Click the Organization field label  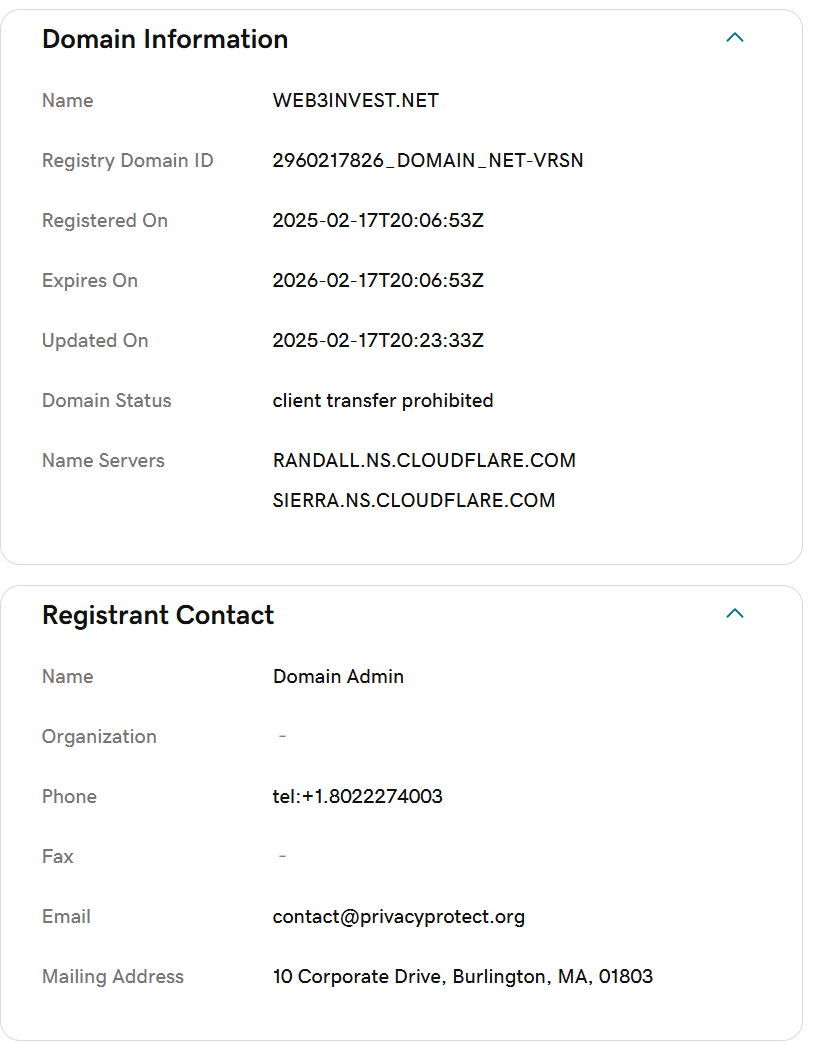pos(99,736)
